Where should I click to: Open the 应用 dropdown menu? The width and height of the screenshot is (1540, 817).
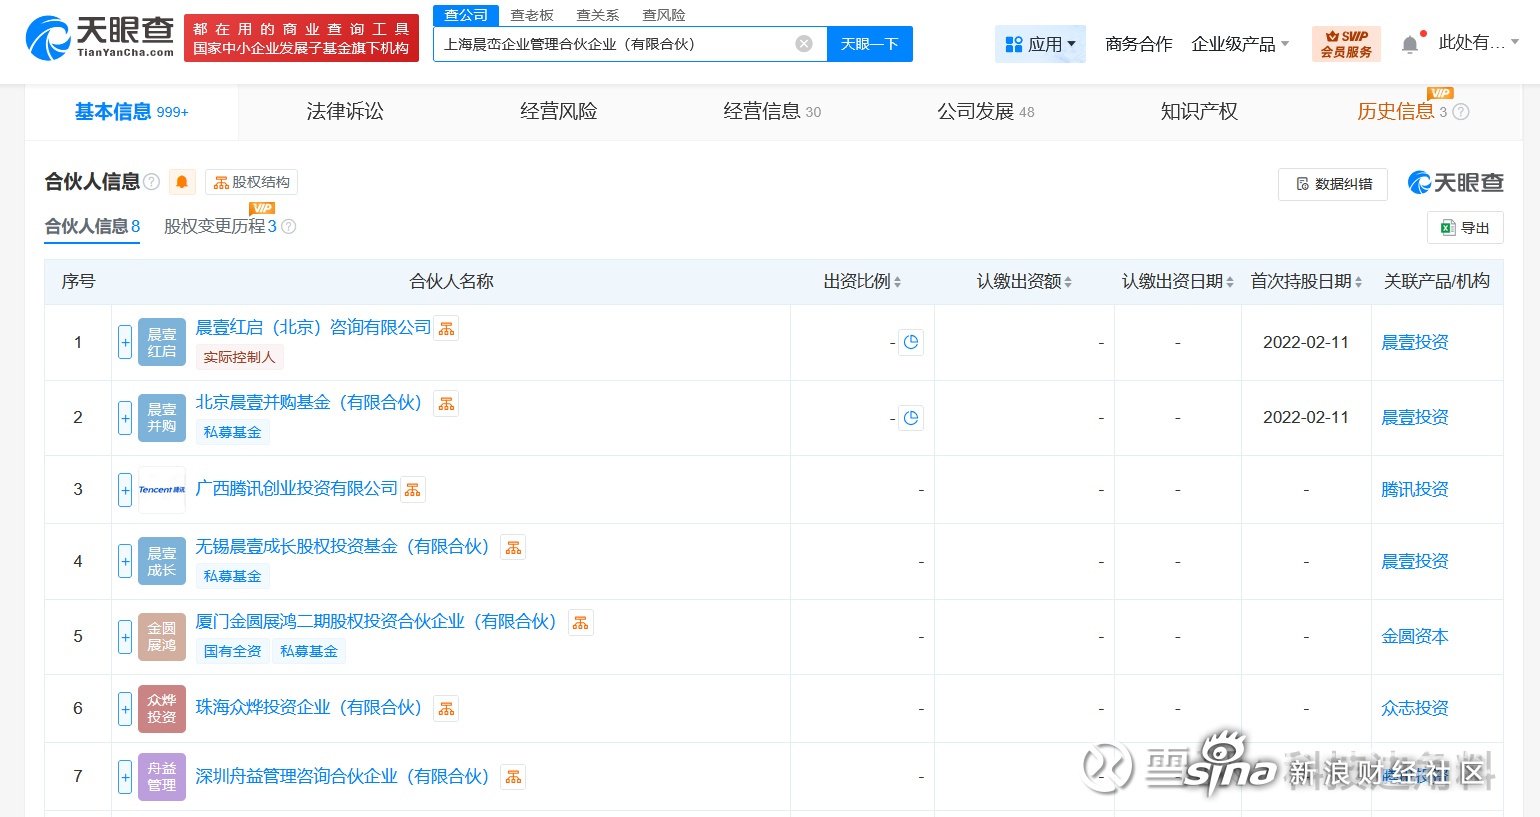[1040, 44]
